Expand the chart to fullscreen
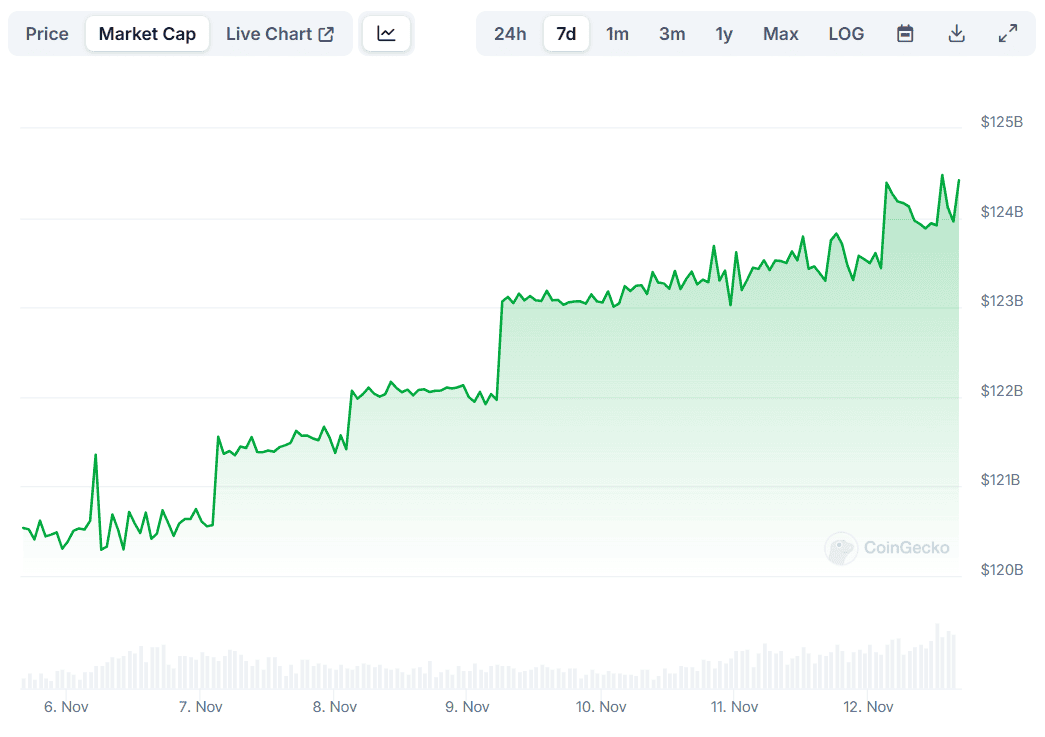 pos(1008,32)
